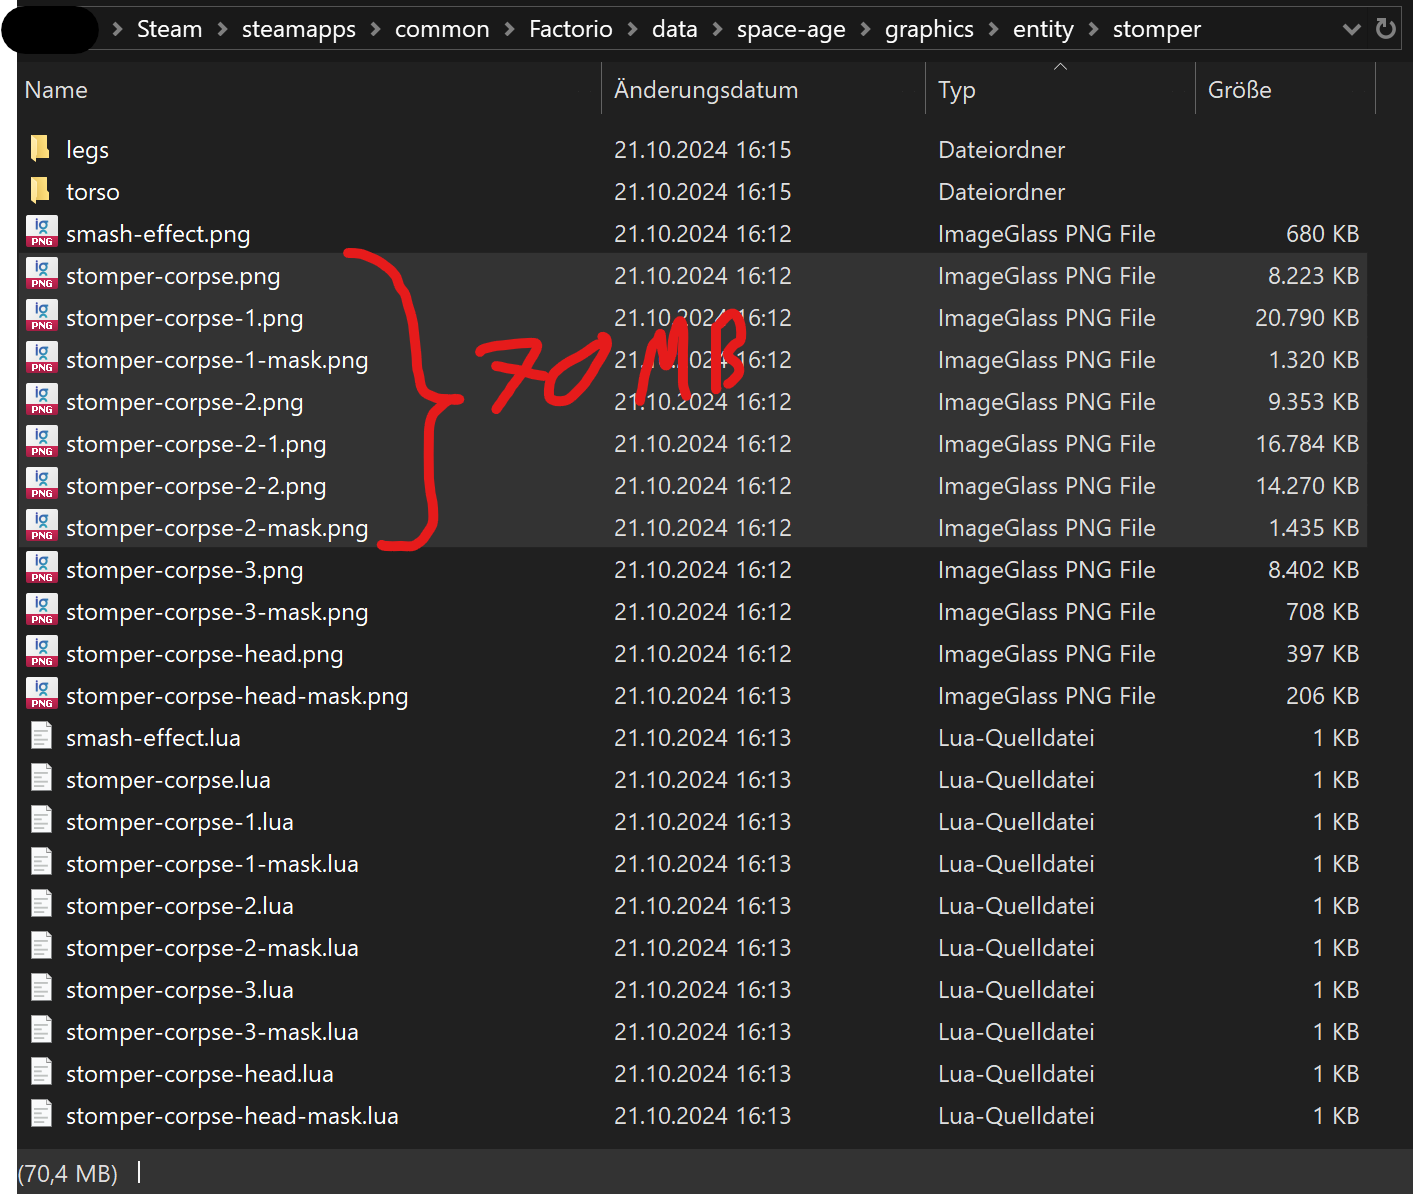Expand subfolders chevron after steamapps

click(376, 29)
